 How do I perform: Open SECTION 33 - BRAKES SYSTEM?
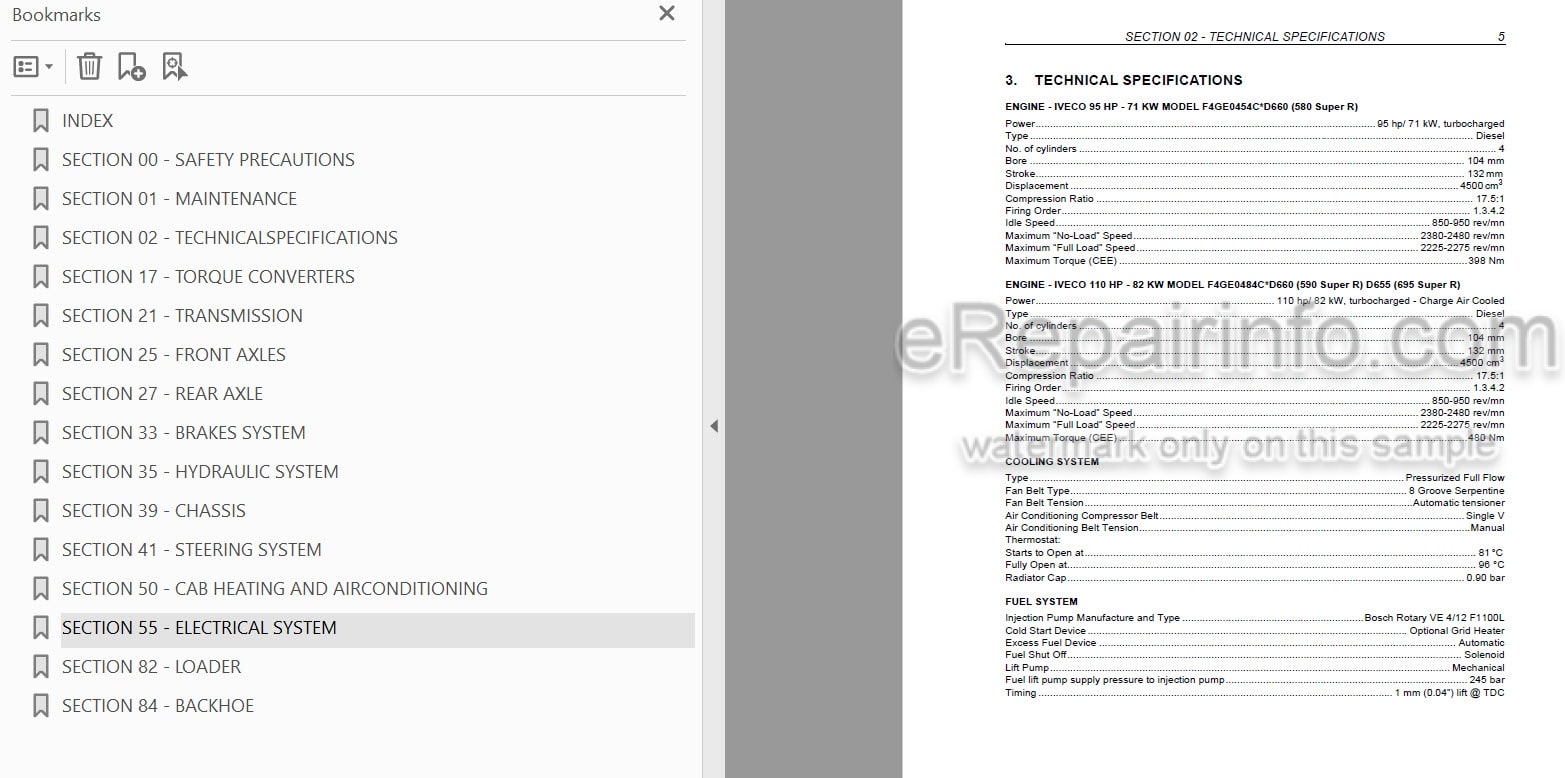[x=184, y=433]
